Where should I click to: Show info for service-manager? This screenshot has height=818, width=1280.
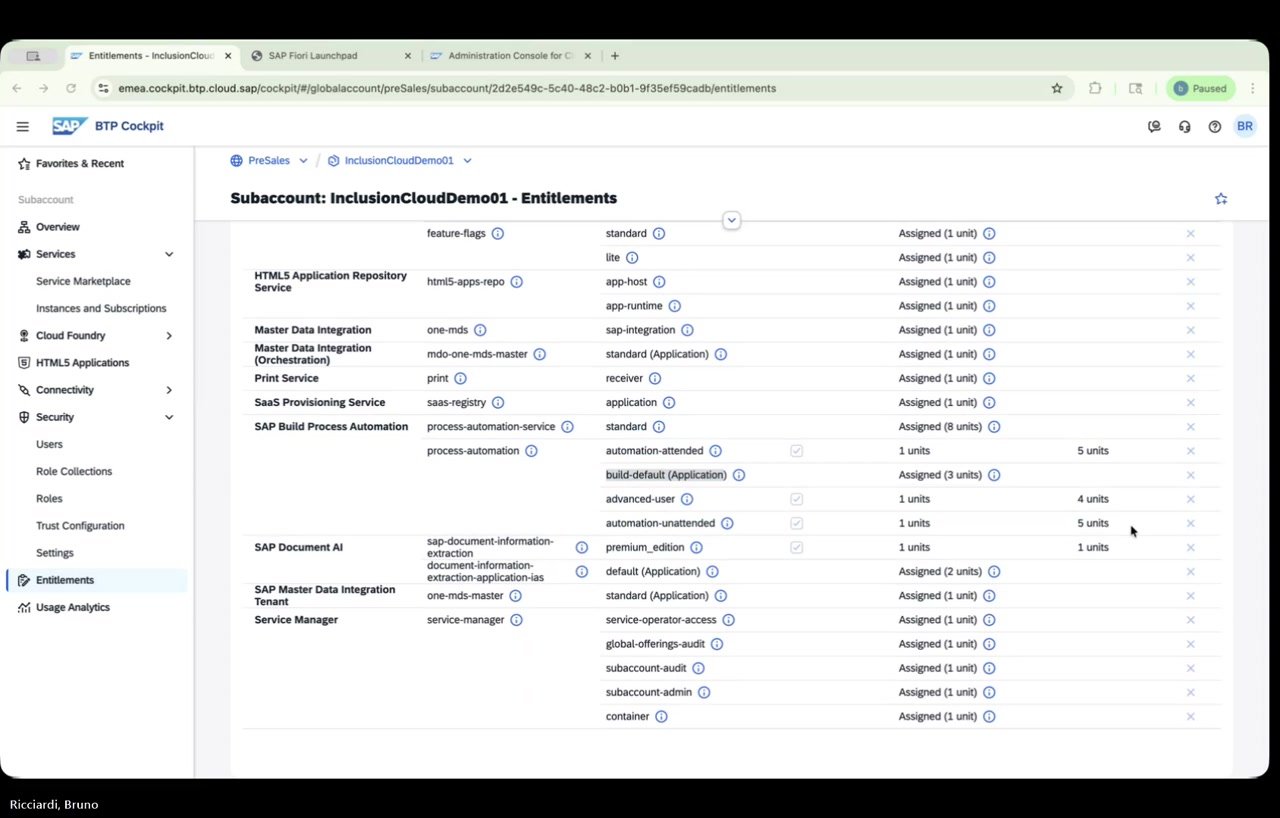tap(516, 620)
